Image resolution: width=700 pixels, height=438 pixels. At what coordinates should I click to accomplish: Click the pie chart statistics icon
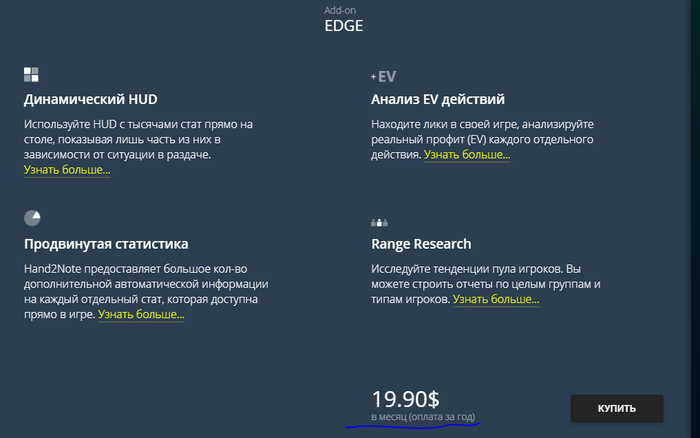[x=31, y=217]
